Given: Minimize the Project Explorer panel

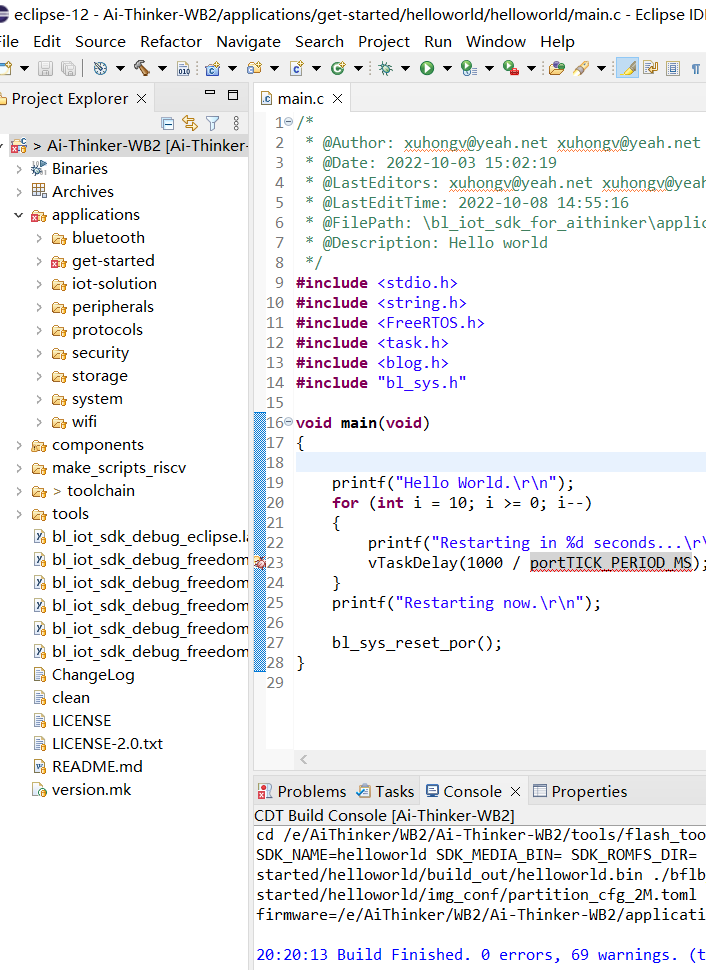Looking at the screenshot, I should point(210,93).
